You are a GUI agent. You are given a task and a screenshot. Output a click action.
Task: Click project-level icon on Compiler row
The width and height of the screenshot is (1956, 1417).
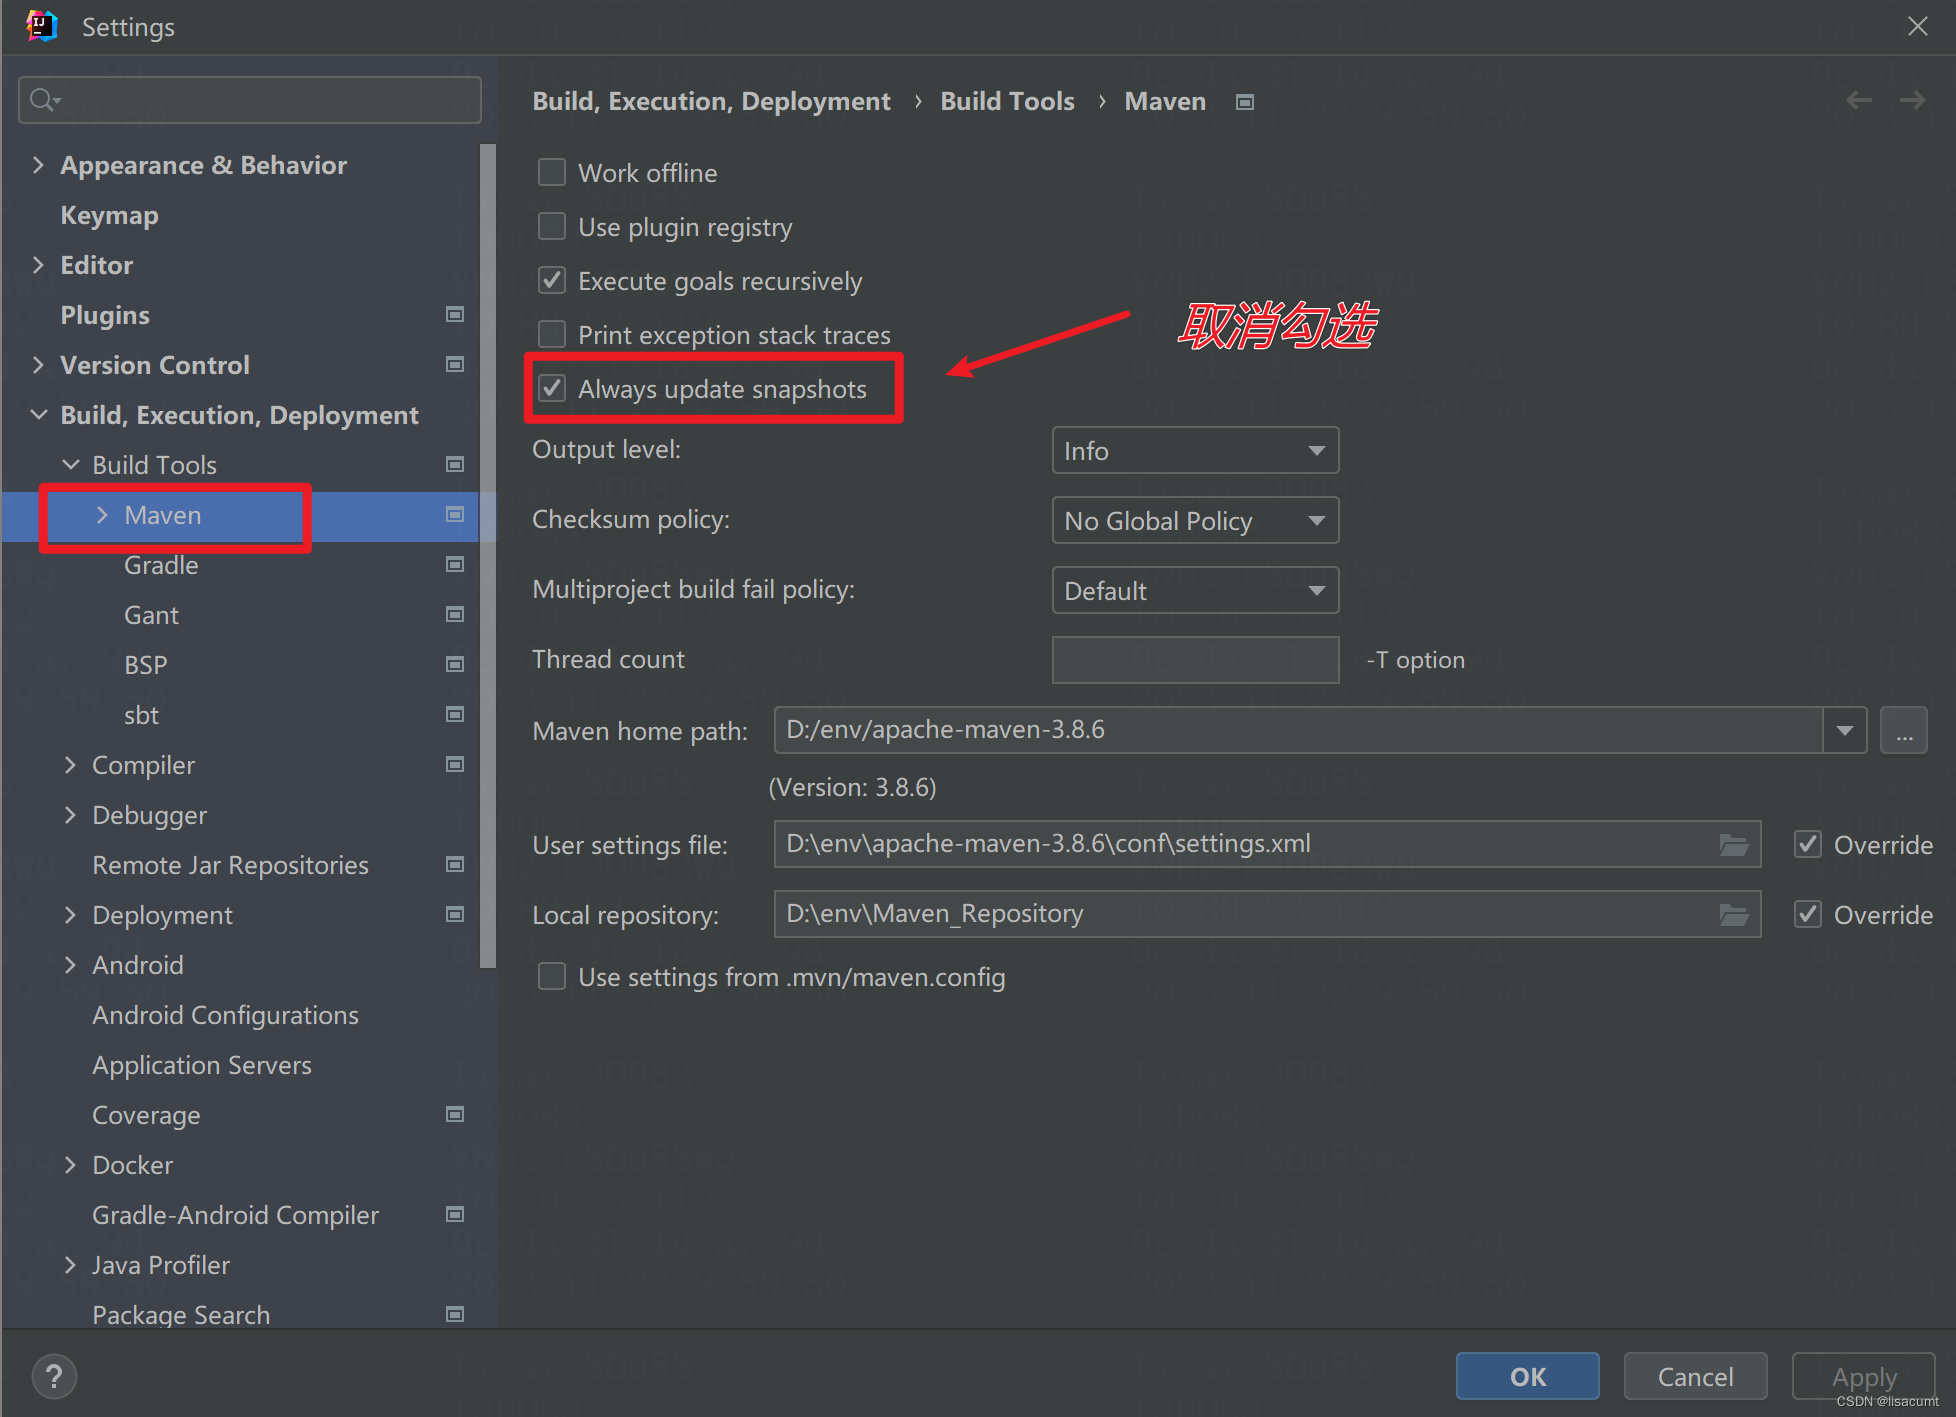pos(455,764)
